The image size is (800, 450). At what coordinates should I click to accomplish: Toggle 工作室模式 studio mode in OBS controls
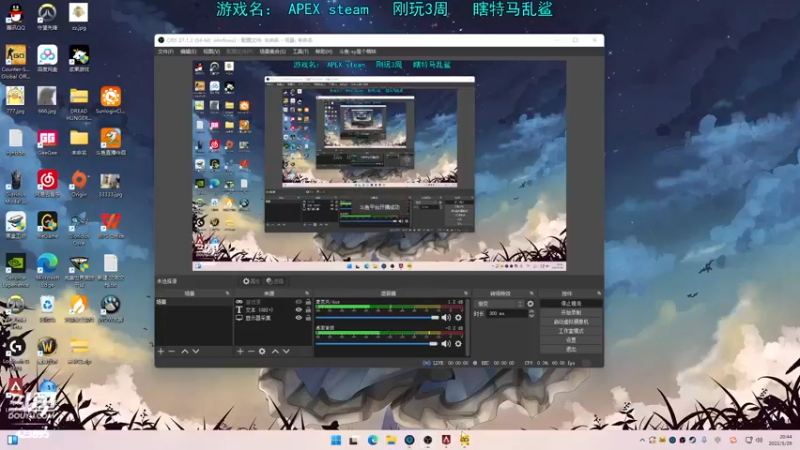(571, 331)
